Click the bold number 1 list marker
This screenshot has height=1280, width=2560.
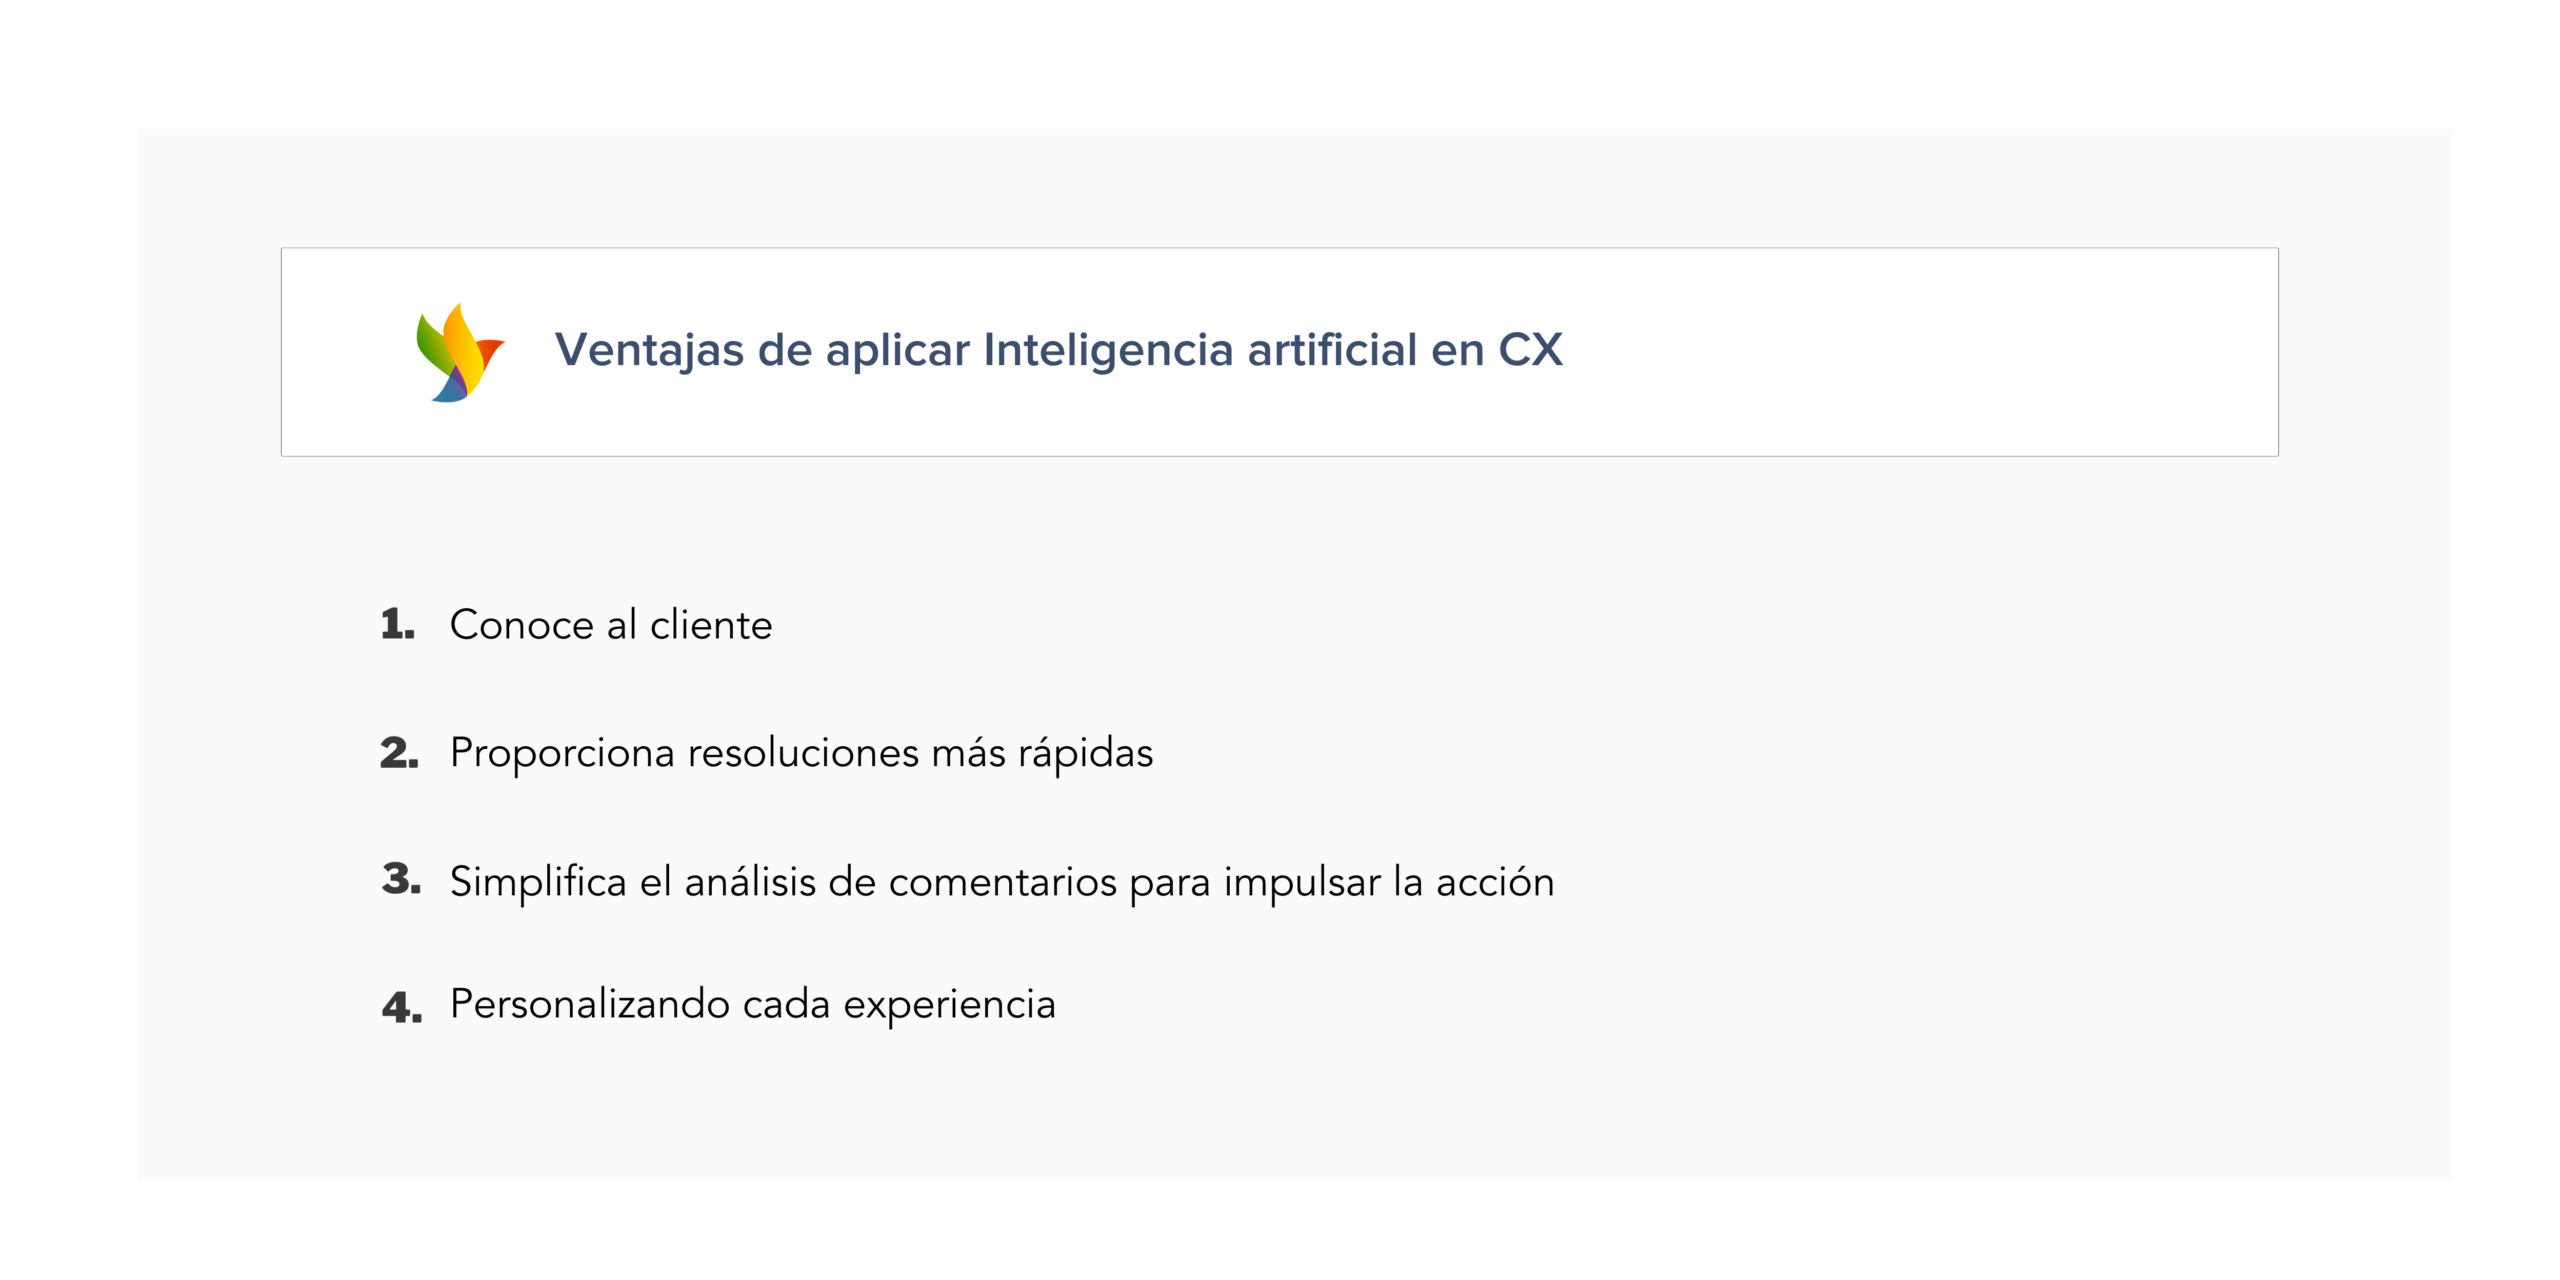click(397, 624)
